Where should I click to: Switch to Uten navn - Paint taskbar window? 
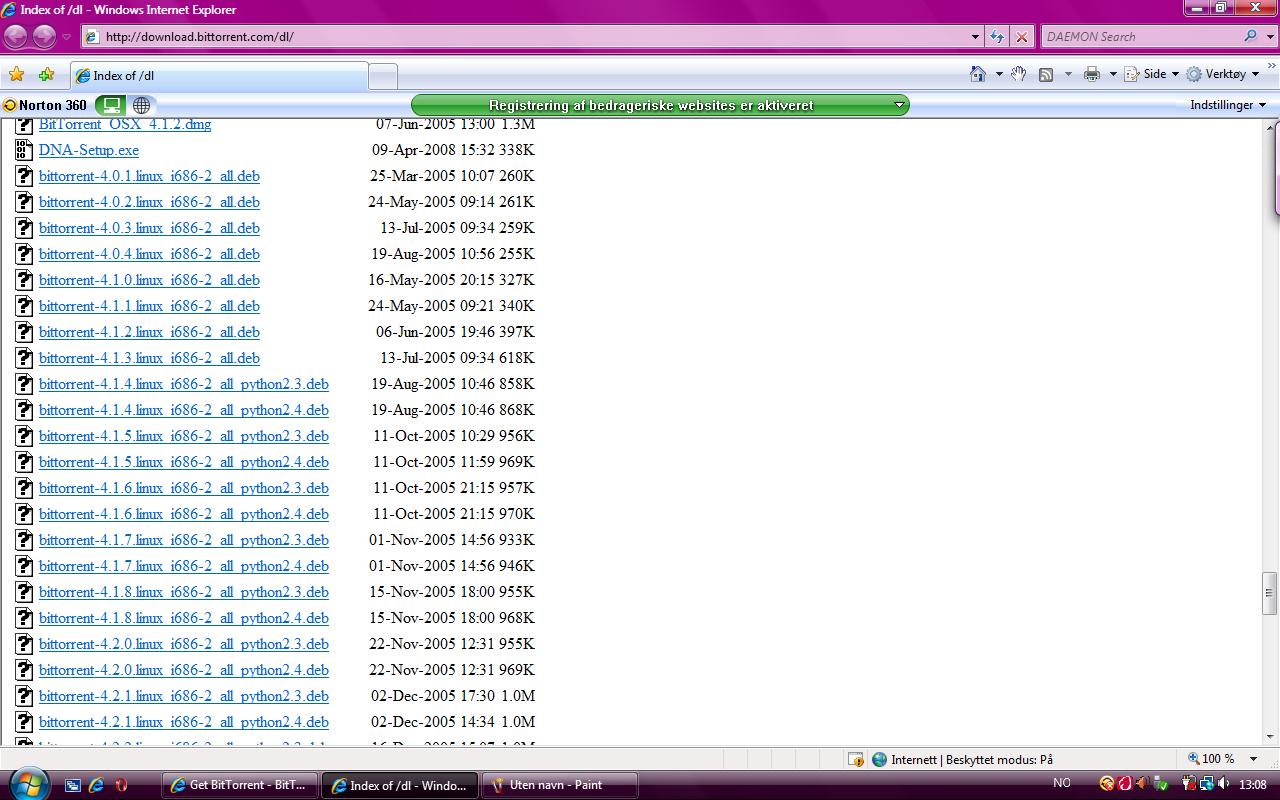coord(559,785)
